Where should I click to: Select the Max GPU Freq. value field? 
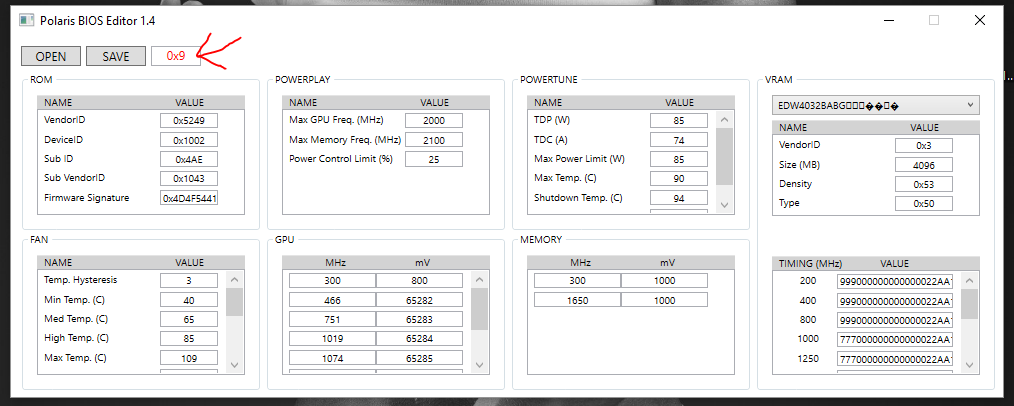coord(434,121)
